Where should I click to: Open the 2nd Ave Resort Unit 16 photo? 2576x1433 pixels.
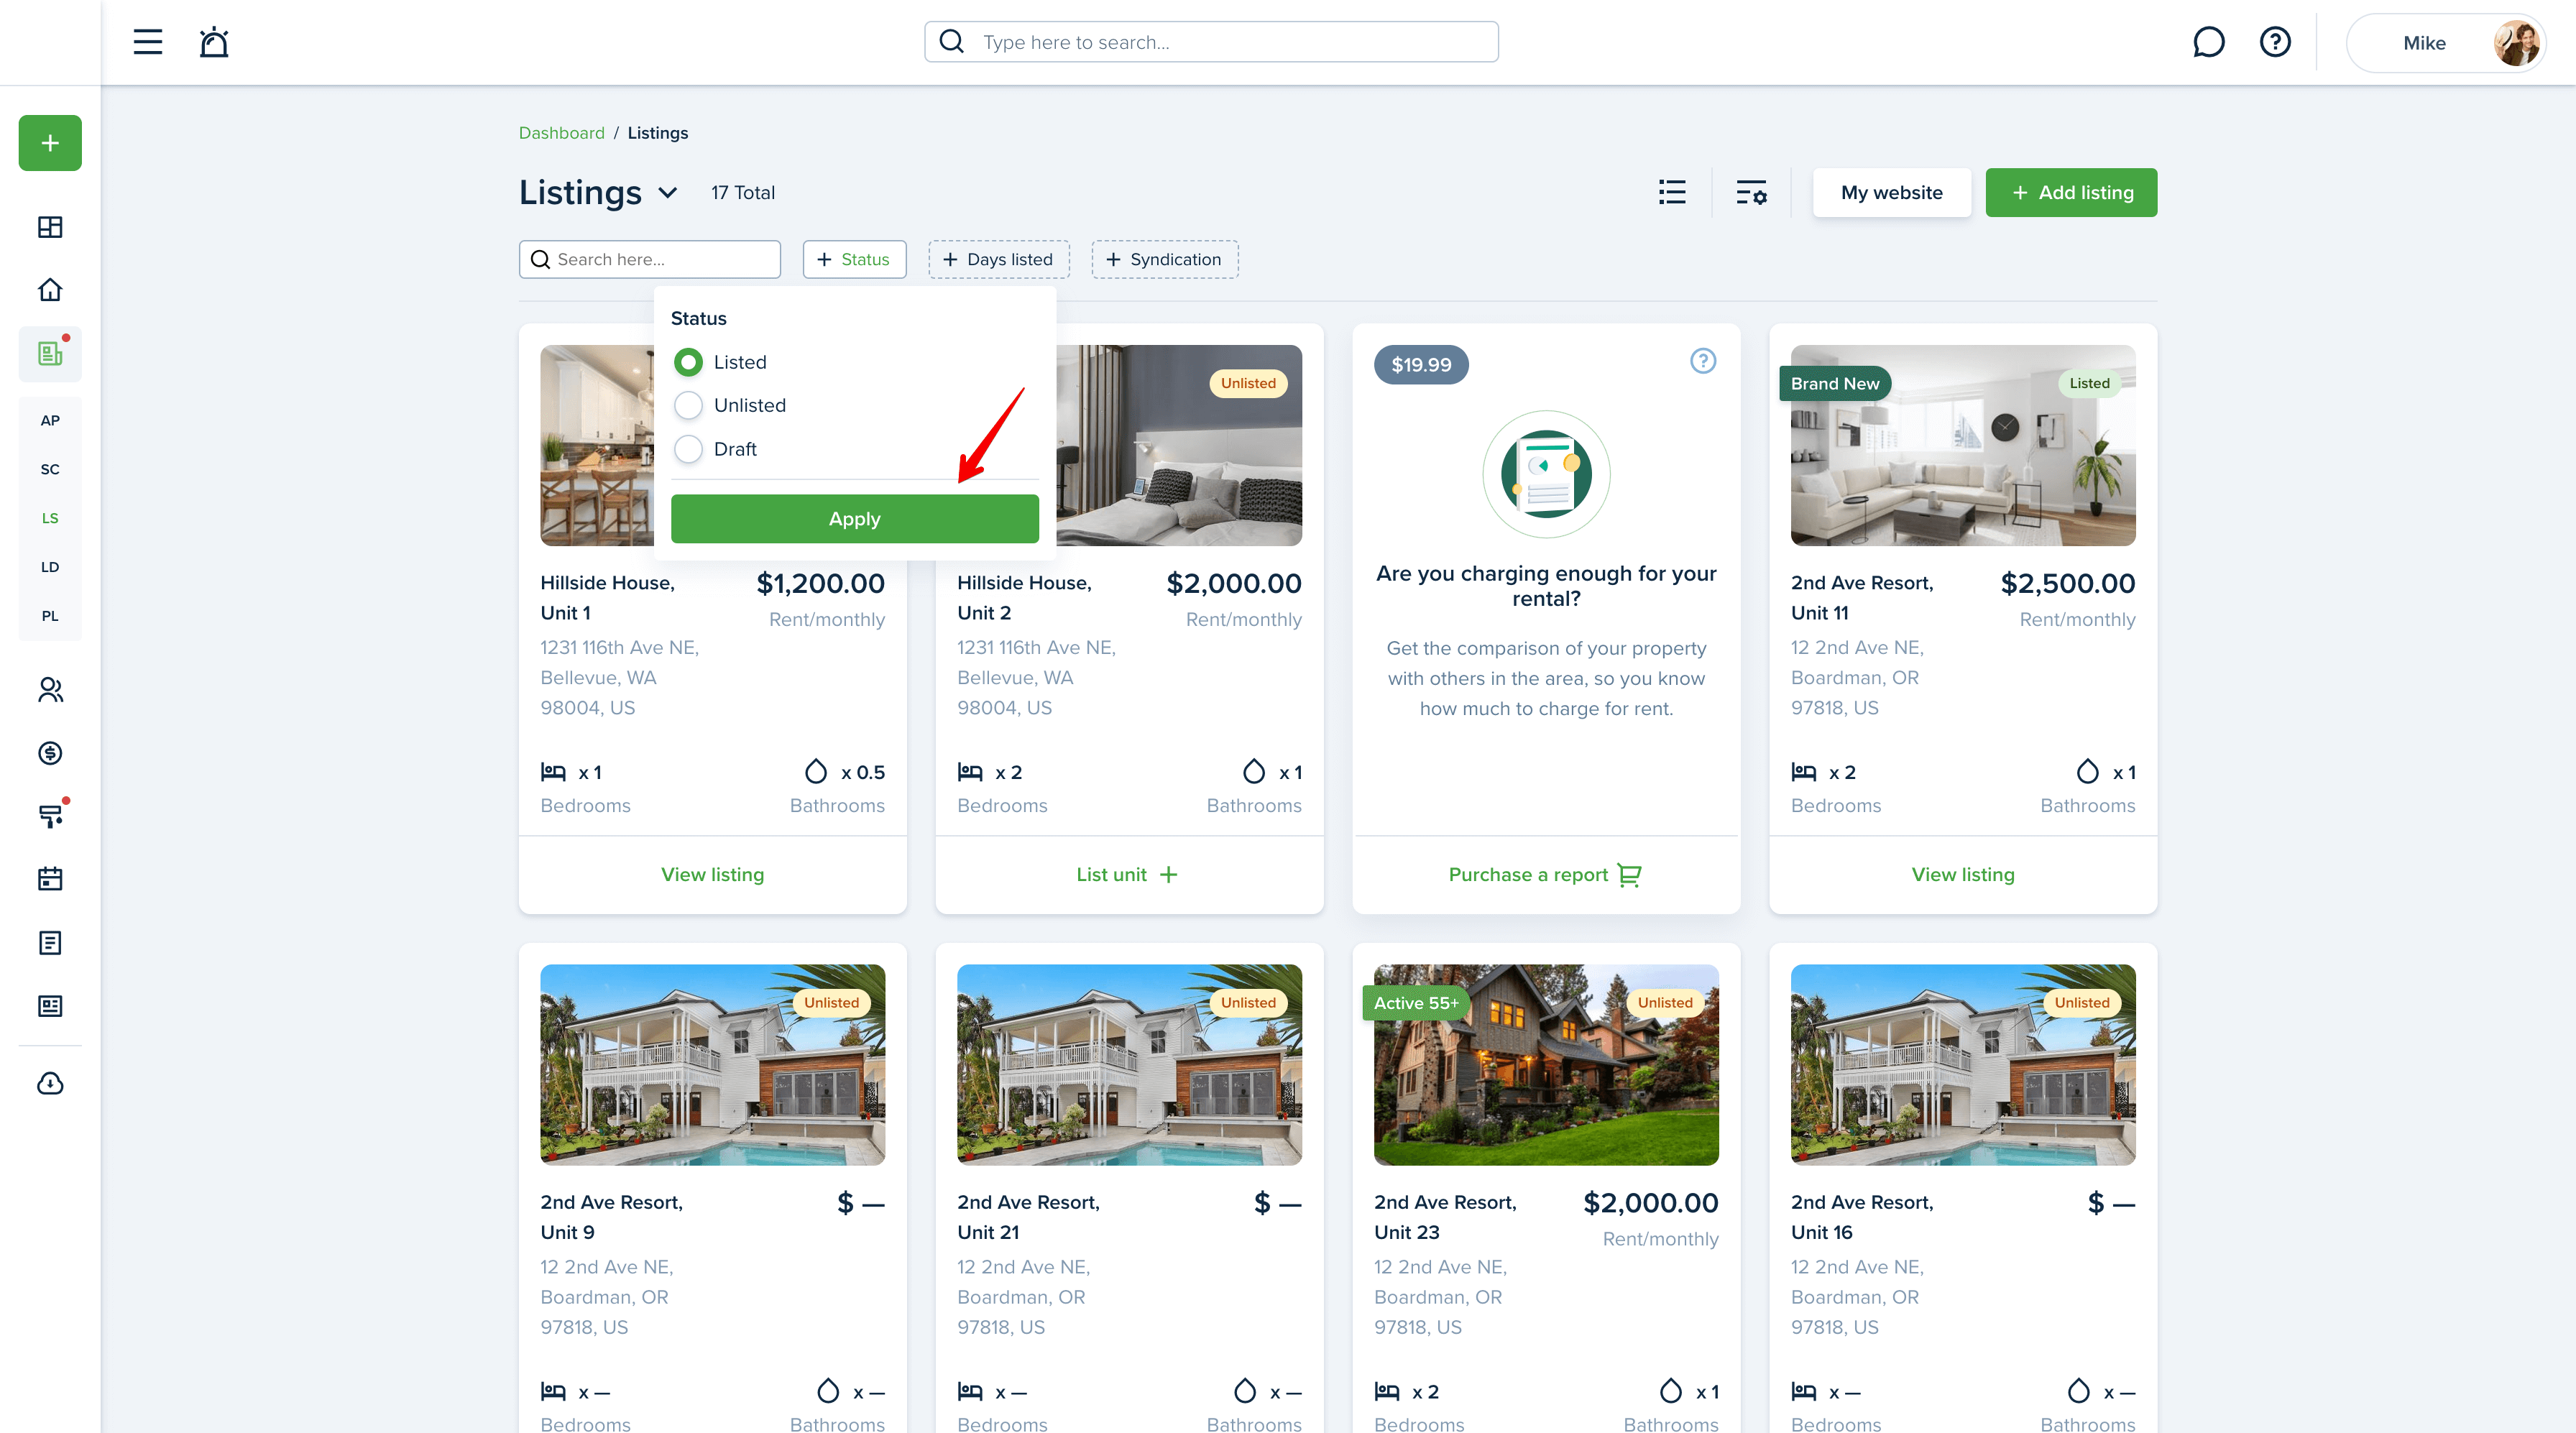point(1962,1064)
